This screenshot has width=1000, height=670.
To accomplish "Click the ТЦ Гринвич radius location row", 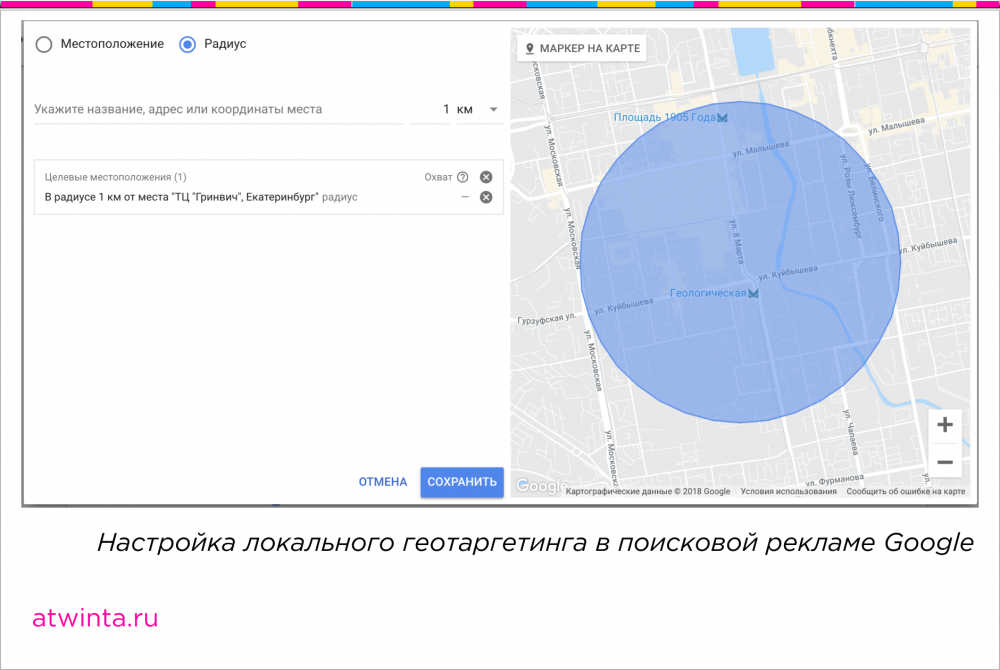I will click(x=268, y=197).
